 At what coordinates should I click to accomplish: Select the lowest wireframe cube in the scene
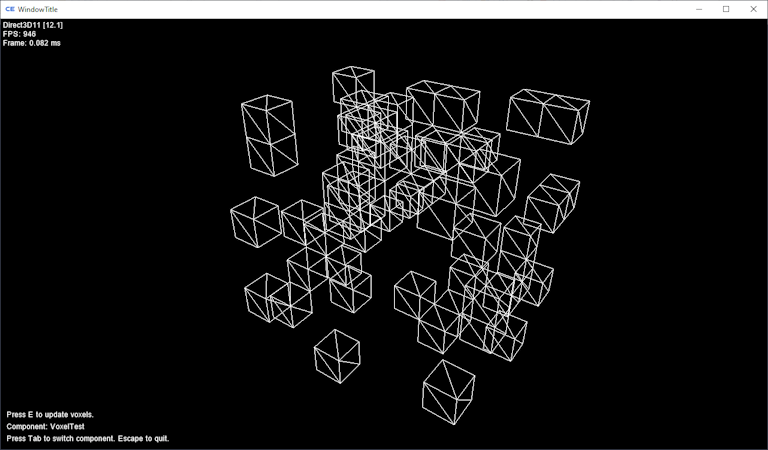(x=448, y=392)
